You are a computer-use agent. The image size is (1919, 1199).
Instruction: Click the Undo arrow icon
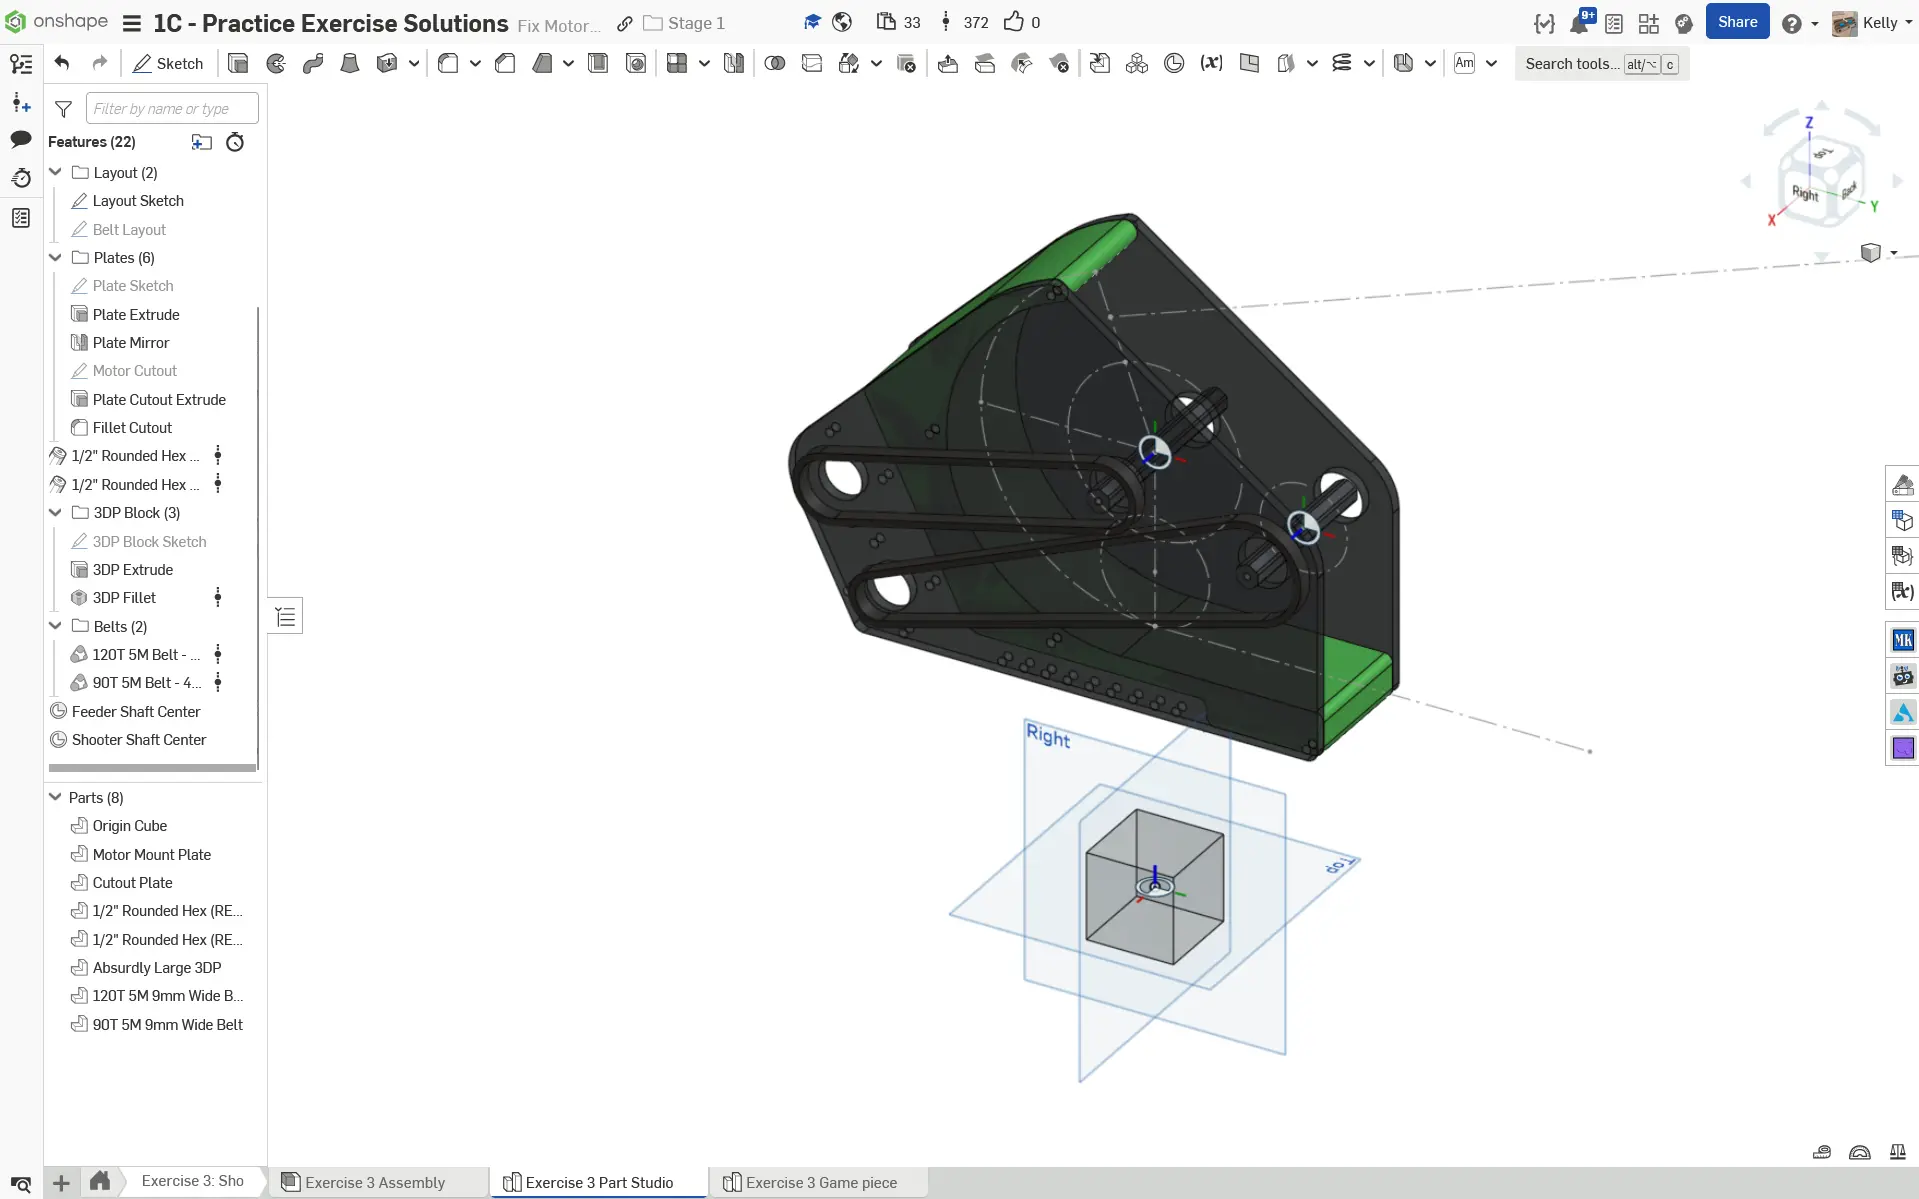[62, 63]
